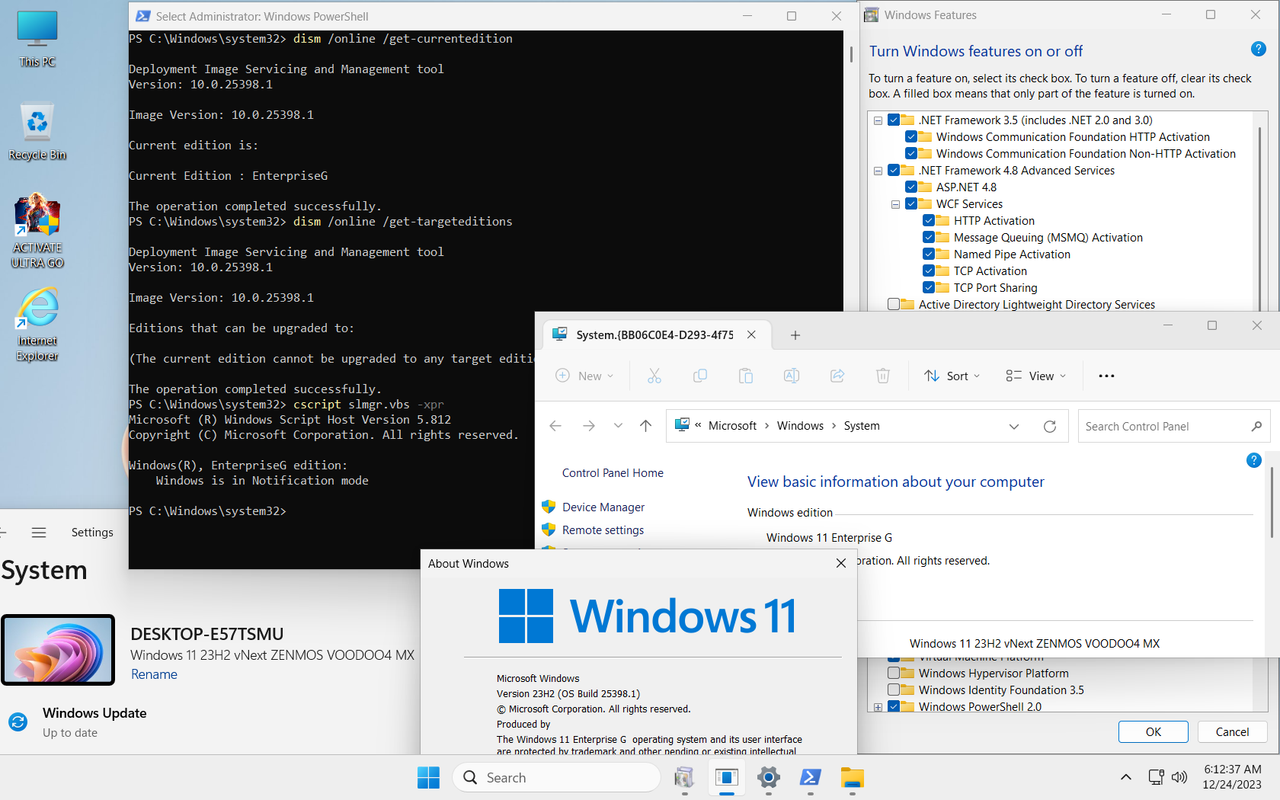Screen dimensions: 1280x800
Task: Open the Internet Explorer desktop shortcut
Action: click(37, 325)
